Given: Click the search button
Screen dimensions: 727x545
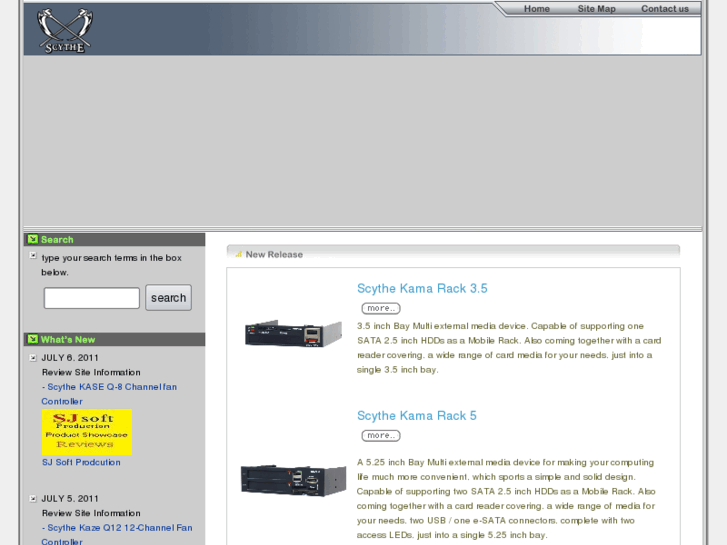Looking at the screenshot, I should (168, 298).
